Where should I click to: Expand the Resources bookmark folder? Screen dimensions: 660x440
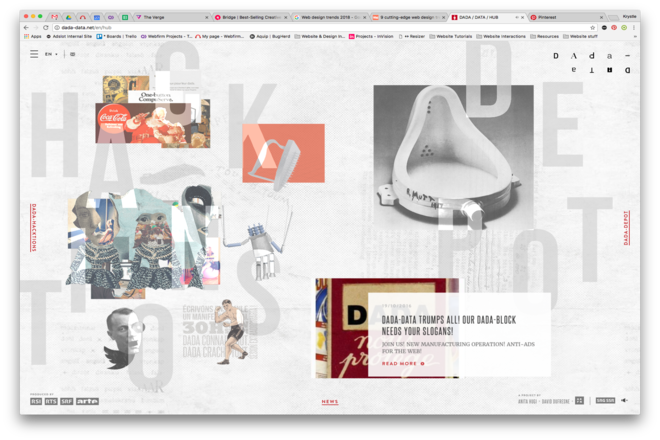[x=544, y=36]
